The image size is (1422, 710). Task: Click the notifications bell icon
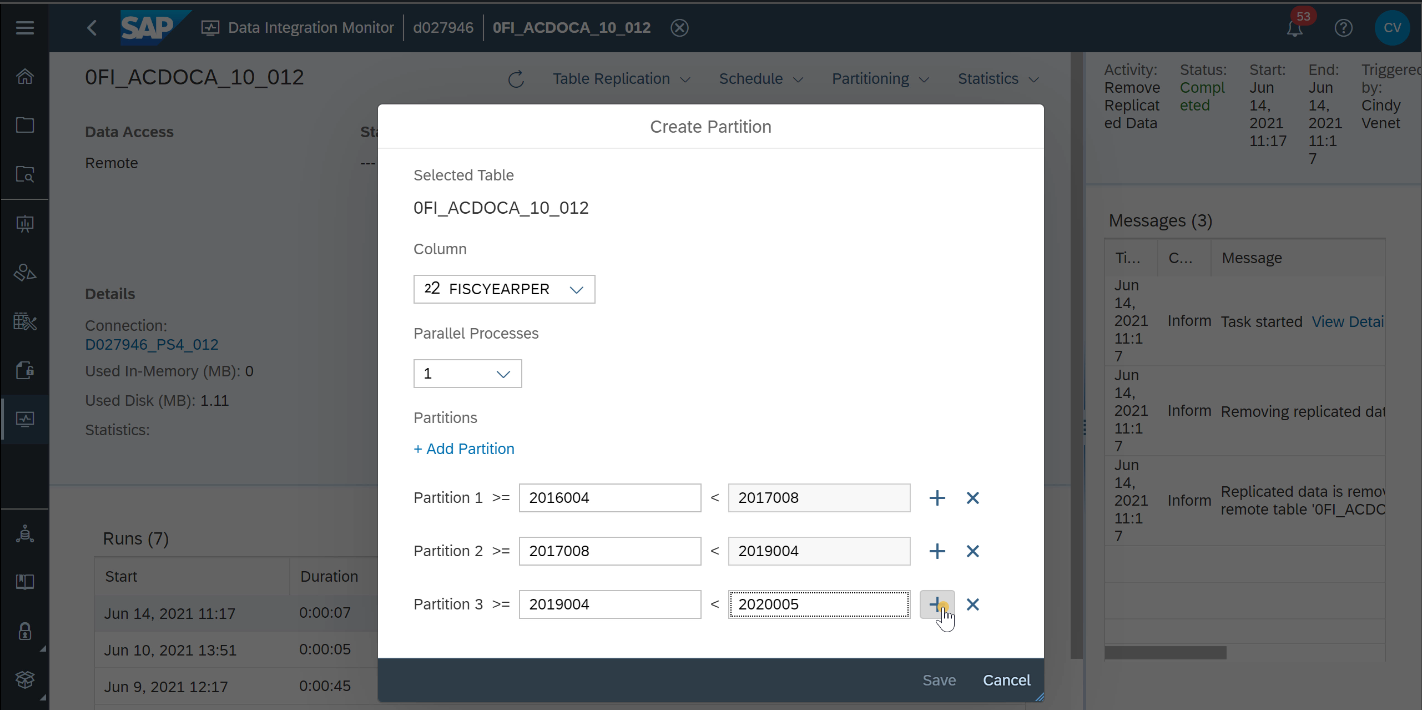pyautogui.click(x=1295, y=28)
